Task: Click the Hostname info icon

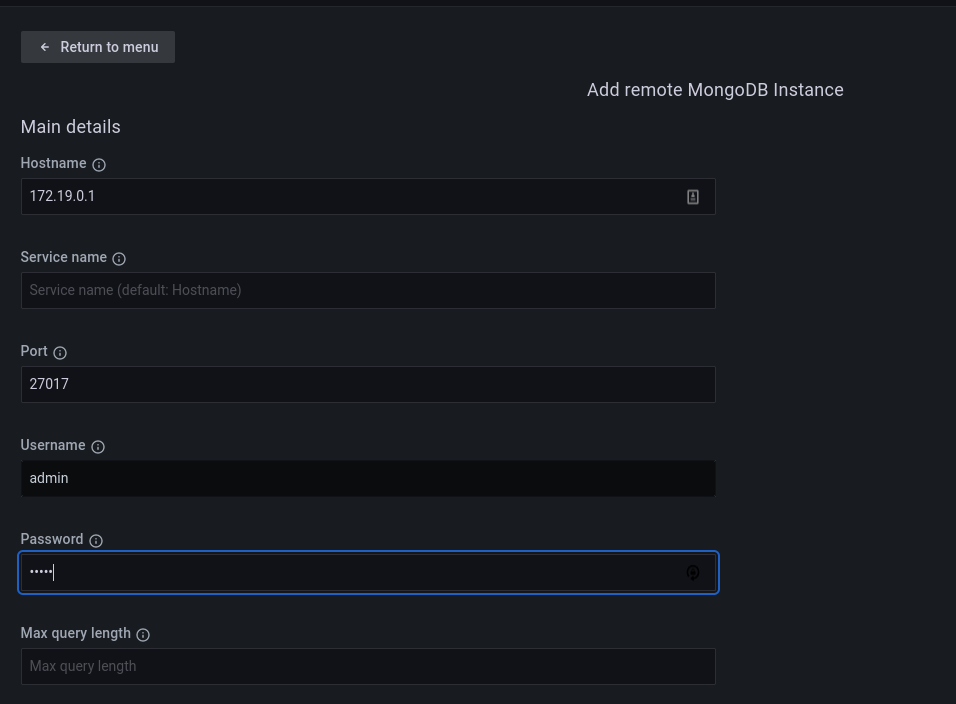Action: tap(98, 164)
